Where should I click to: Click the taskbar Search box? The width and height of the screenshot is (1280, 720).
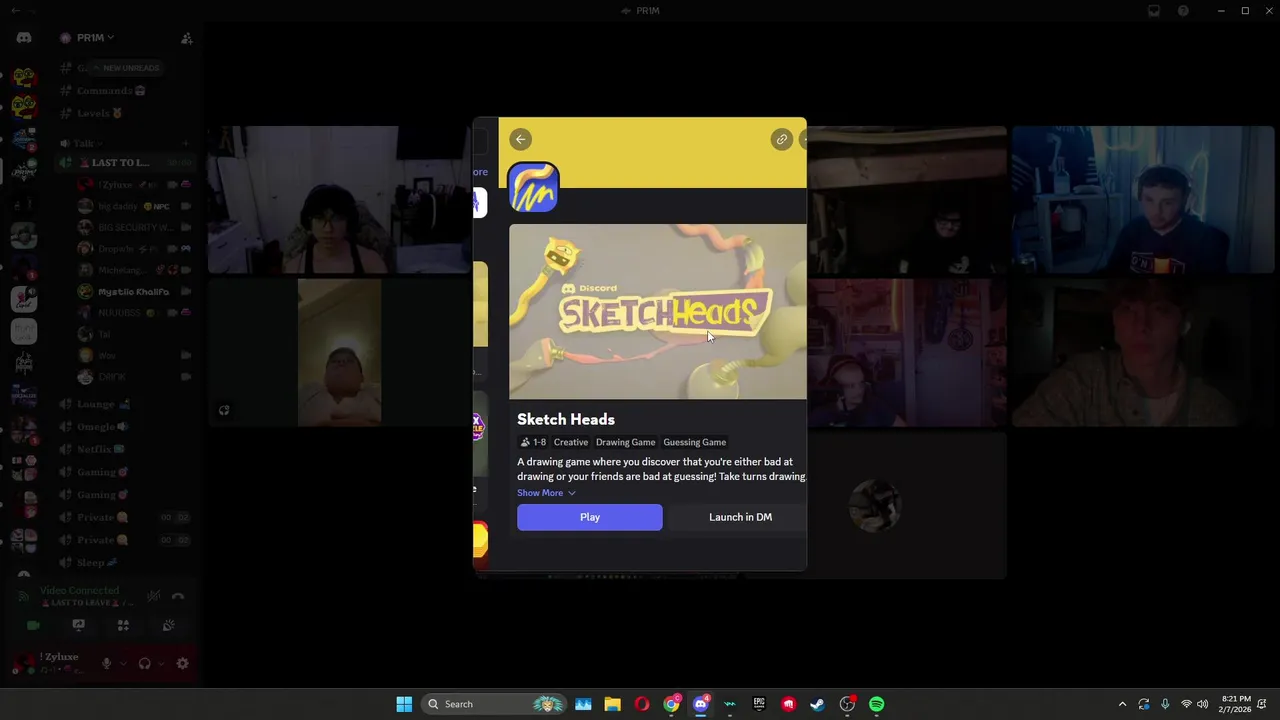tap(494, 704)
